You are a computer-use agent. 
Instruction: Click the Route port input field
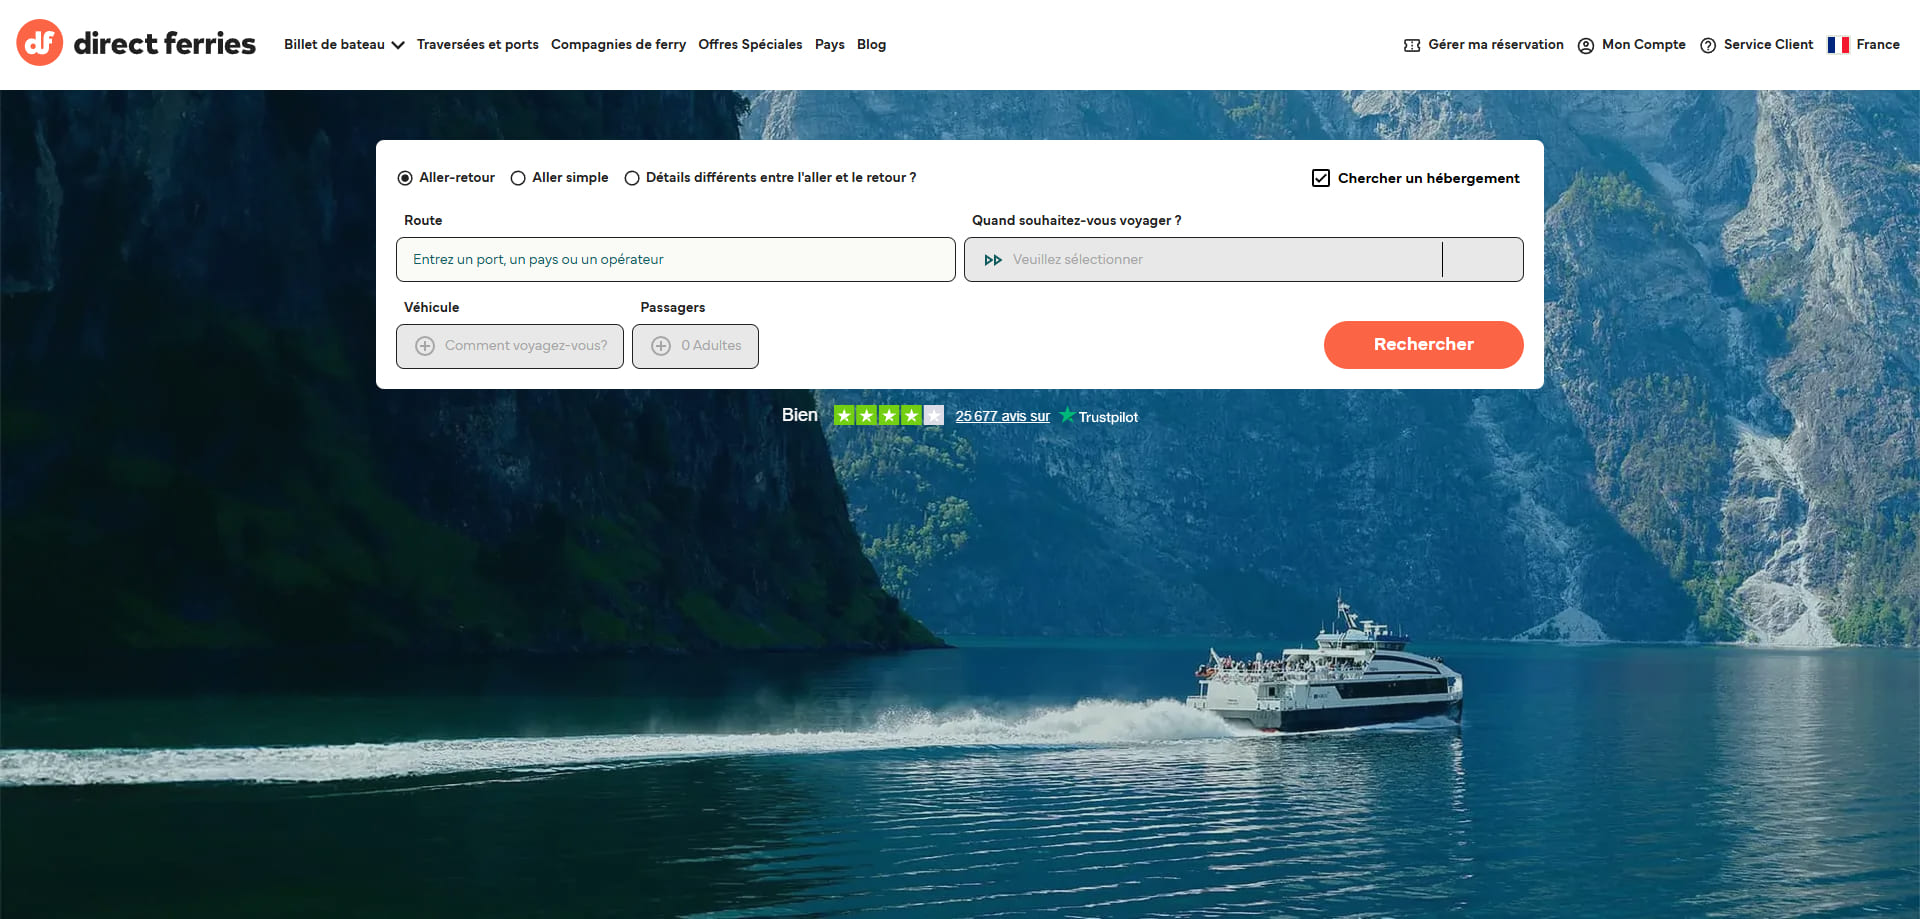tap(676, 260)
